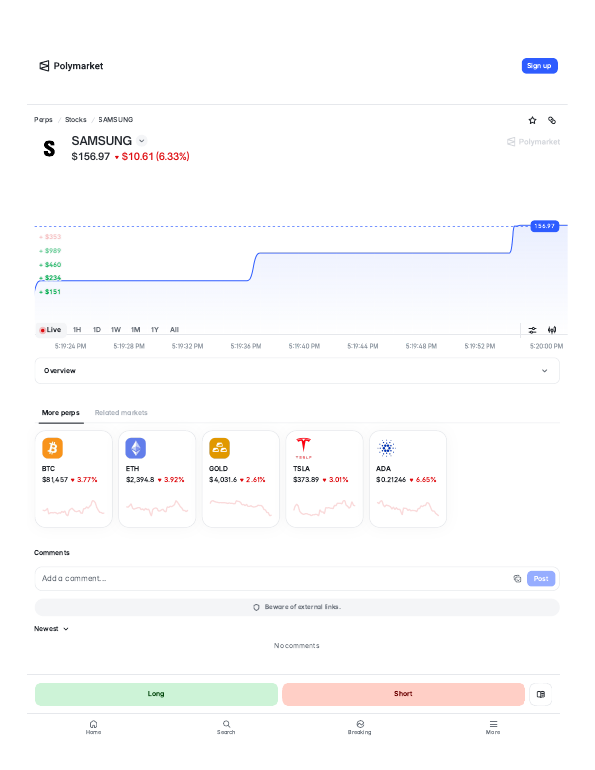Select the 1W chart range
Screen dimensions: 595x770
point(116,330)
